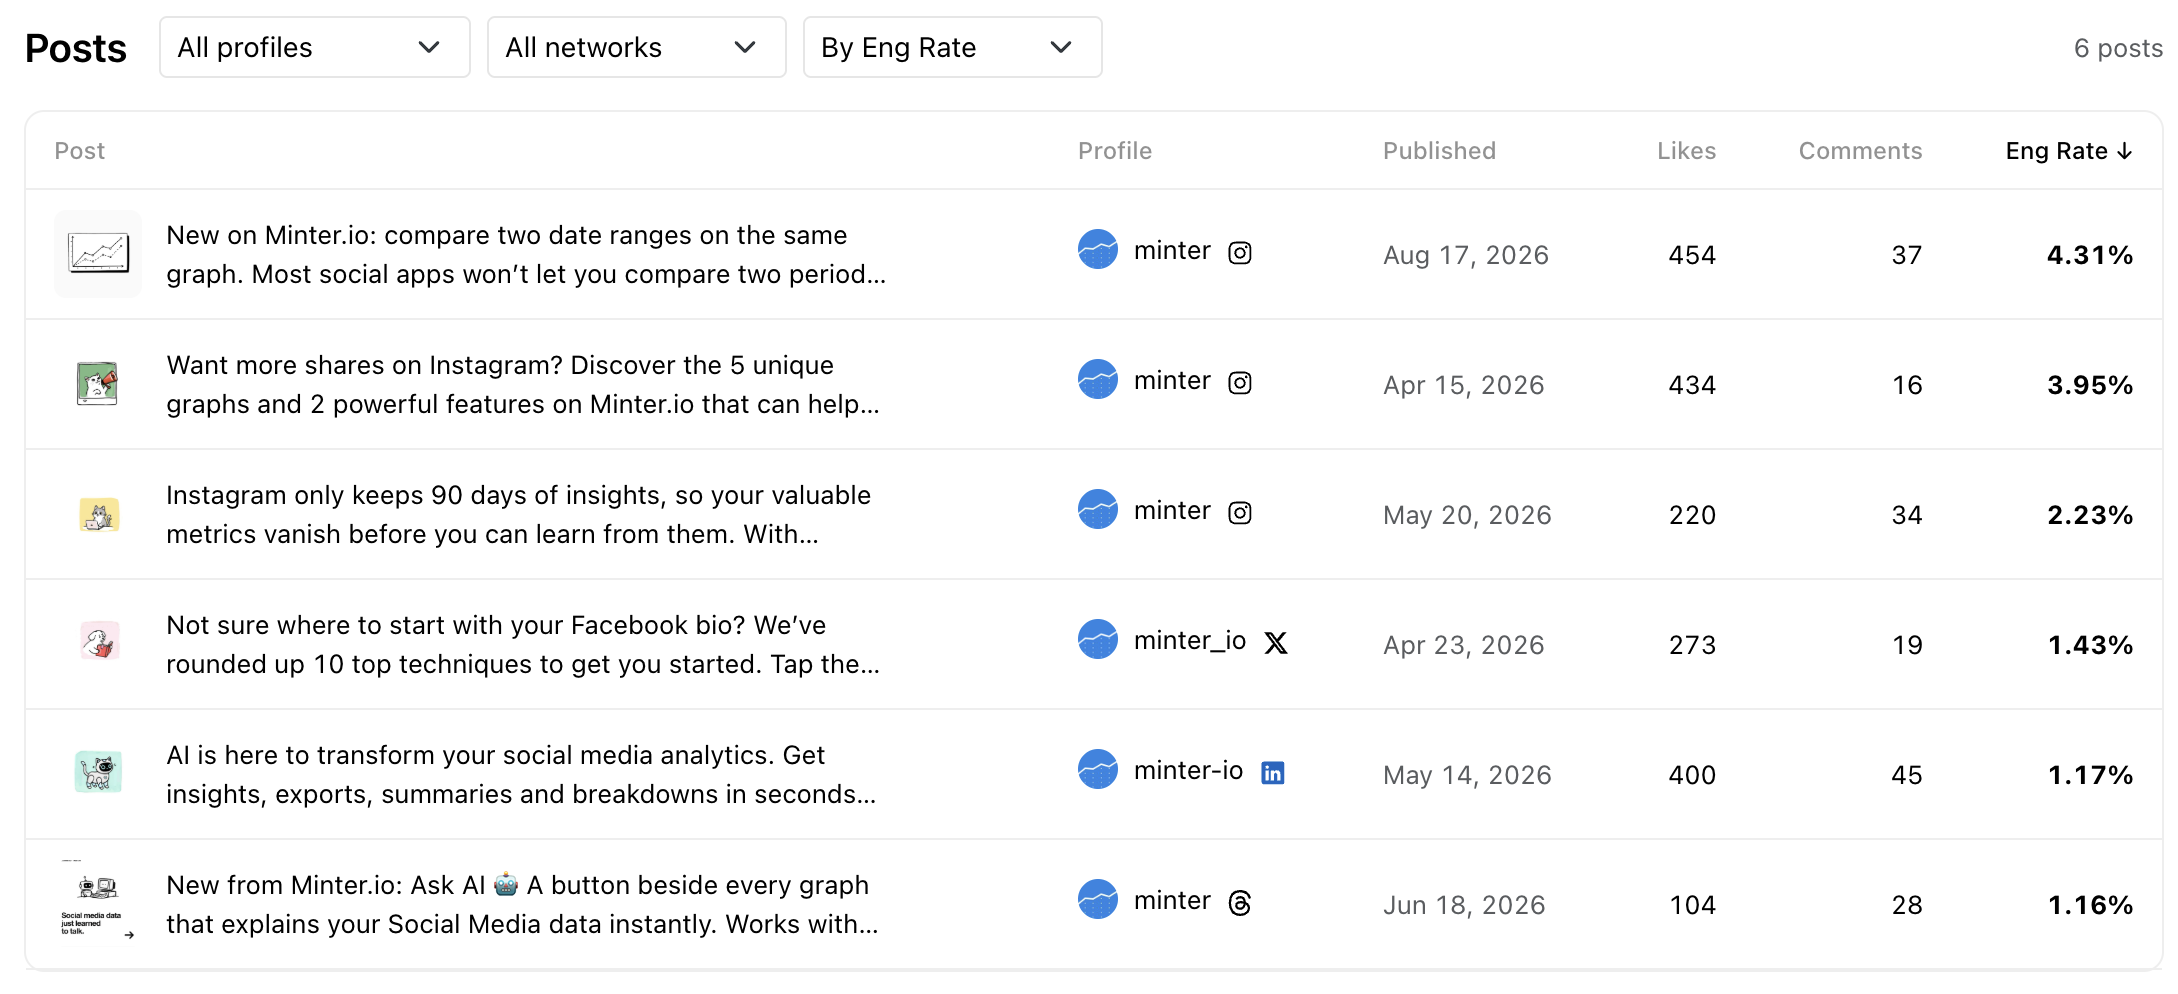The height and width of the screenshot is (994, 2178).
Task: Open thumbnail of the 90 days insights post
Action: pos(99,515)
